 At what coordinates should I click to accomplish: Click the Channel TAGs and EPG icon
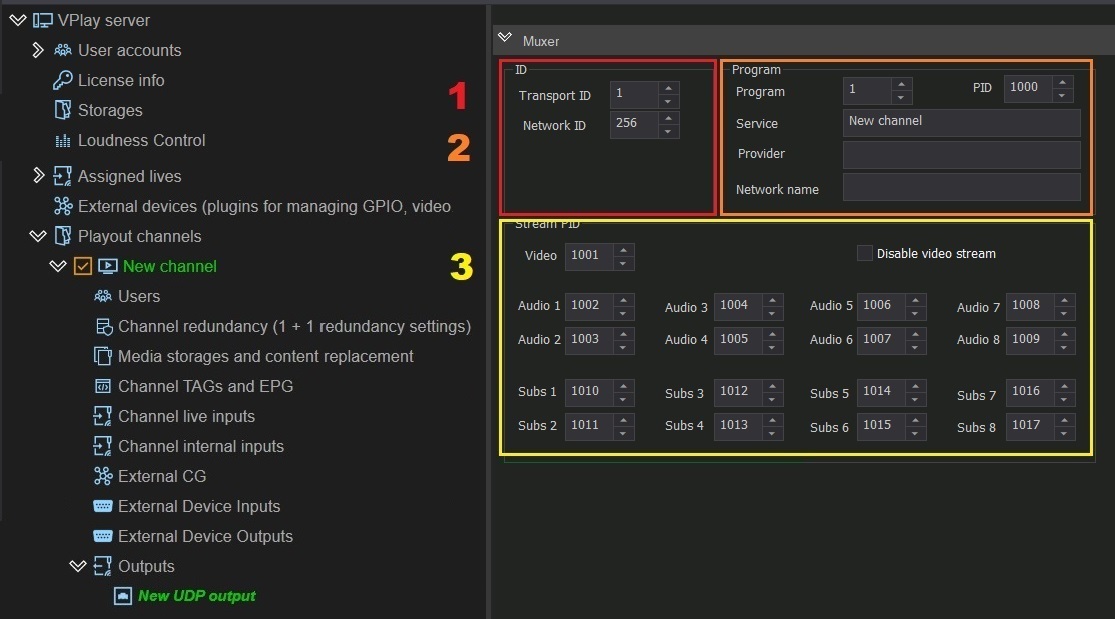click(x=103, y=386)
